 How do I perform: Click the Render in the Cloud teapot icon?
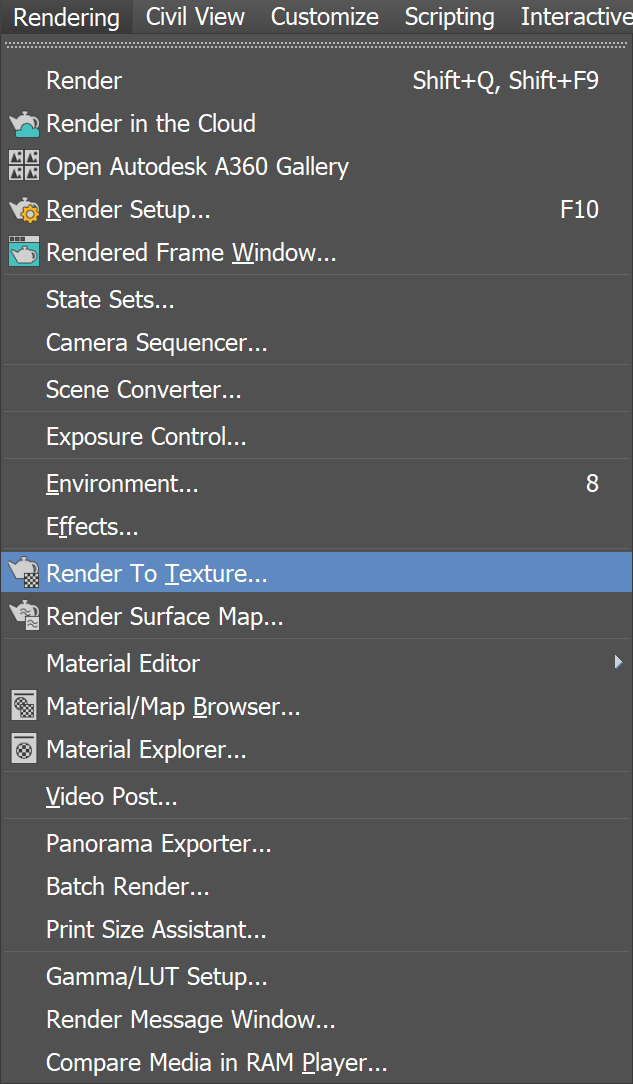point(22,124)
